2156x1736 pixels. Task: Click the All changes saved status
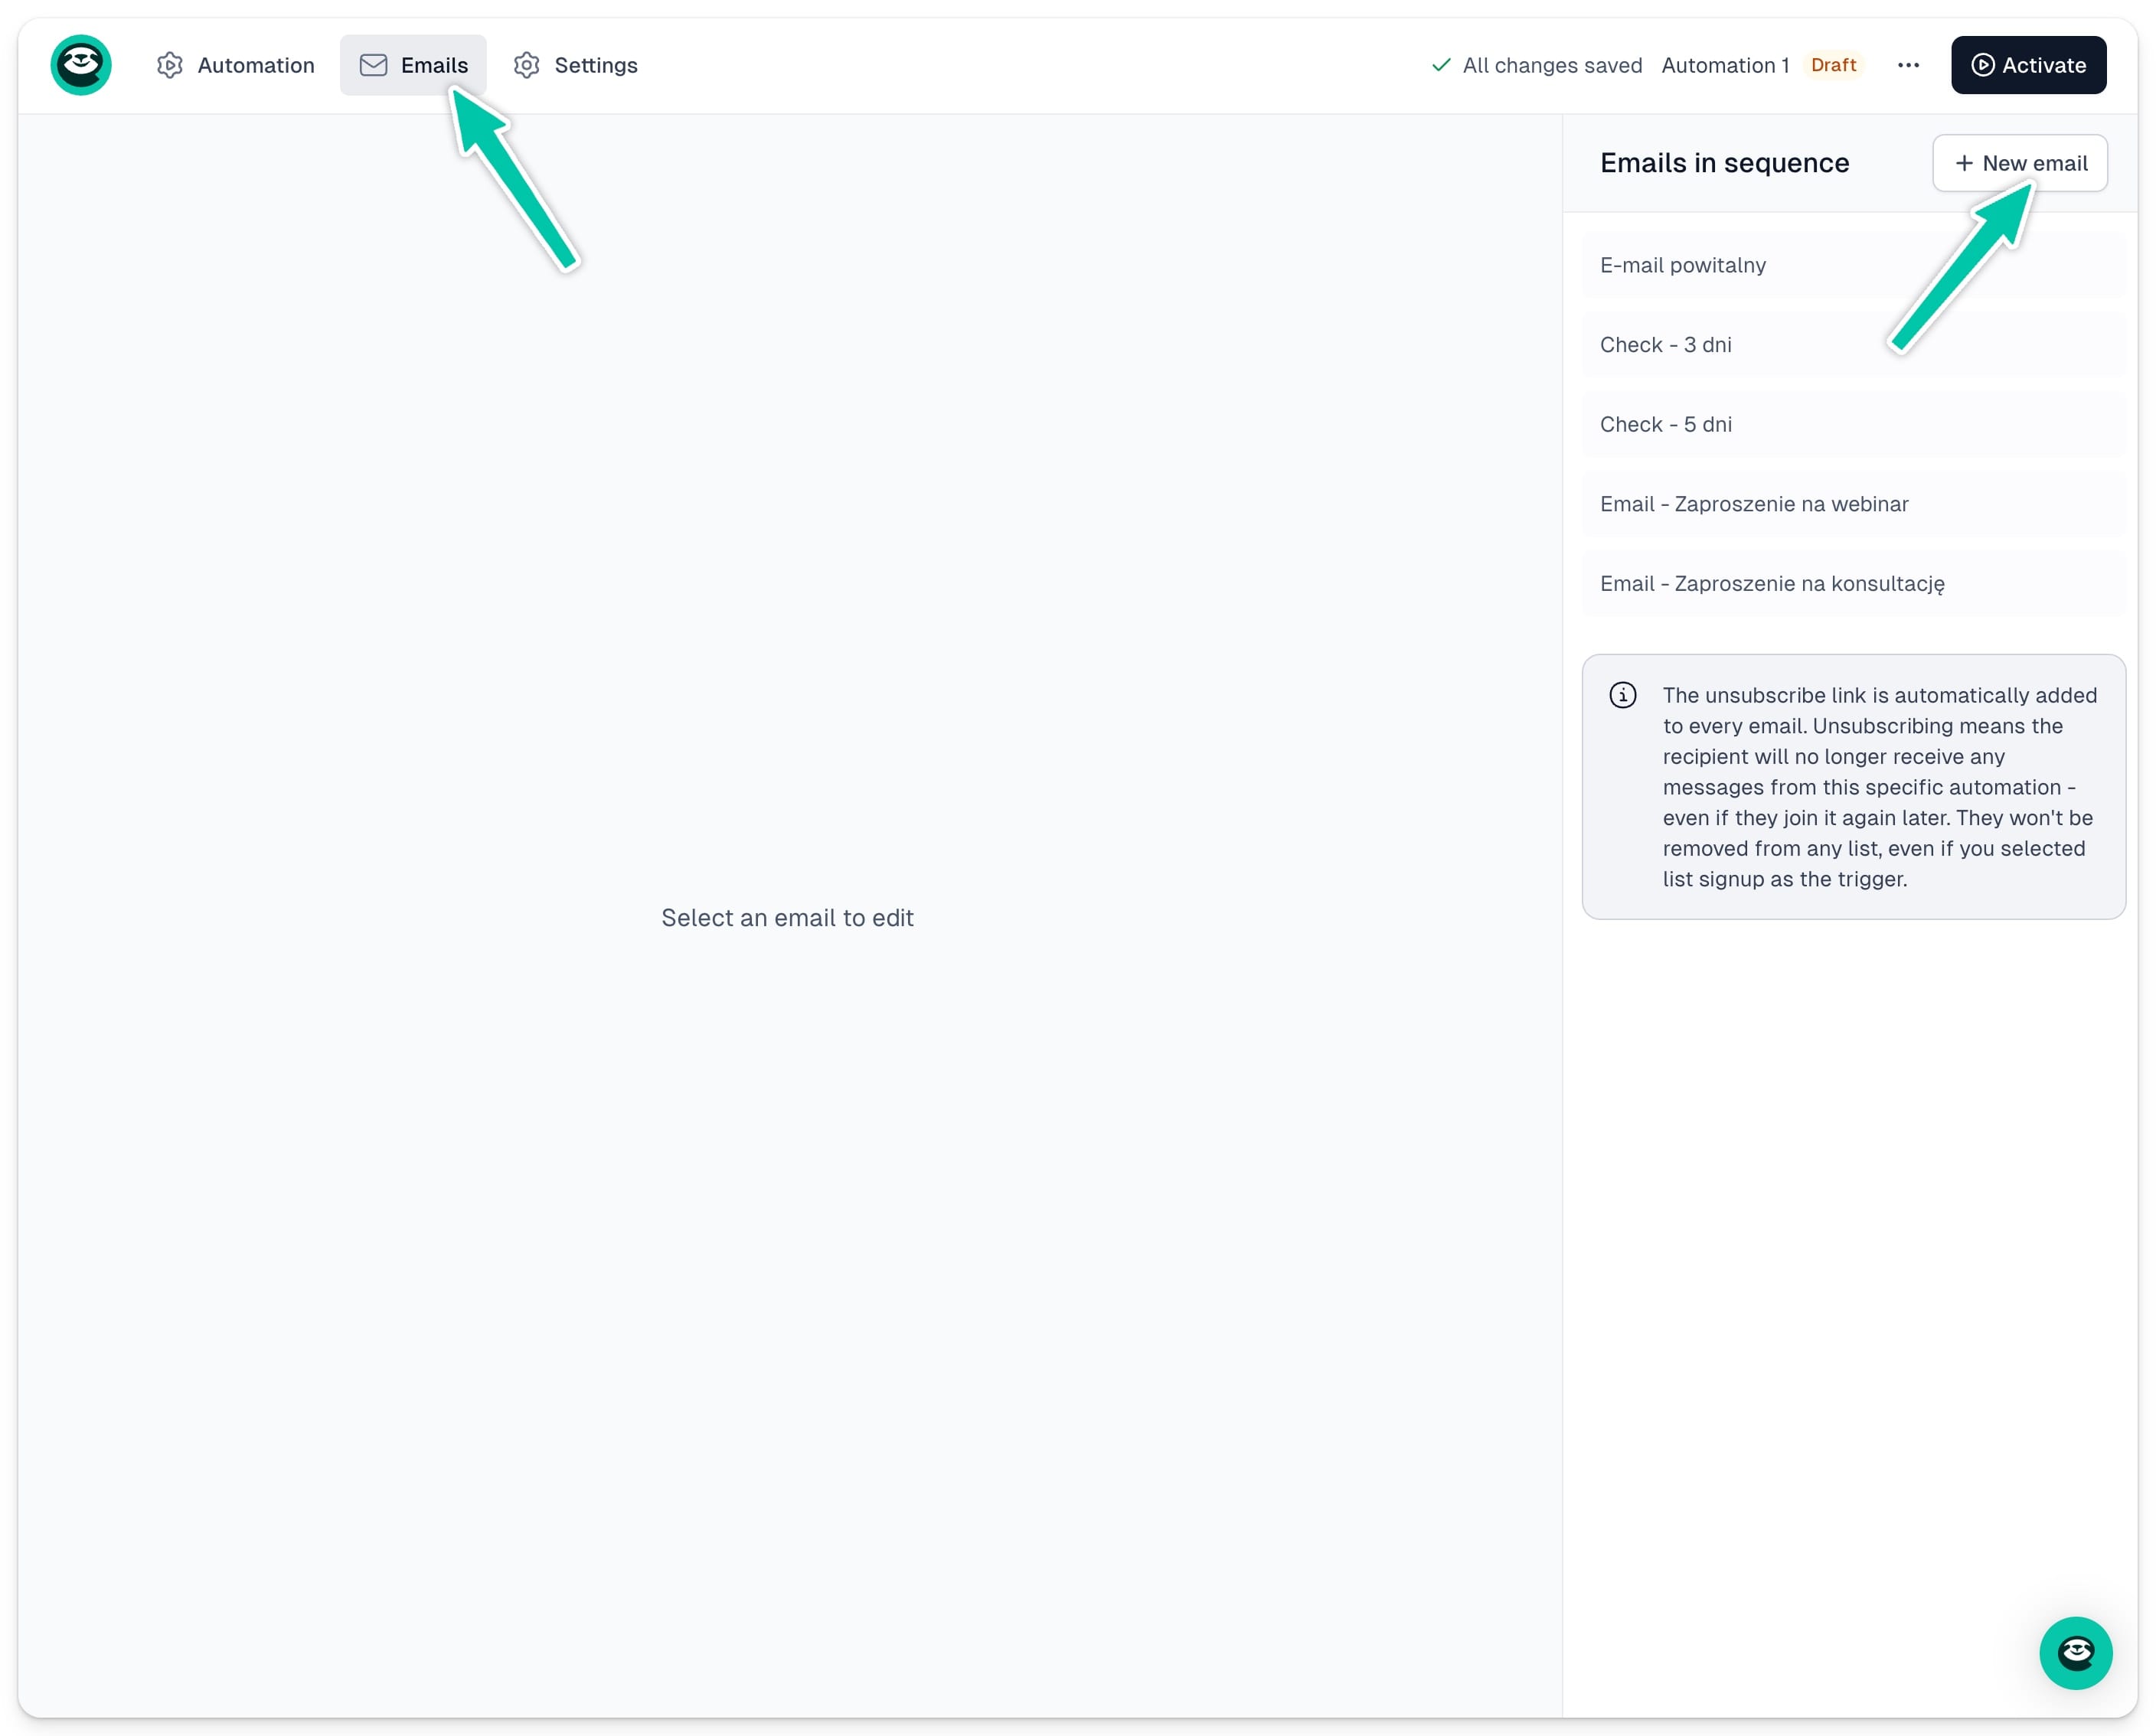1537,65
